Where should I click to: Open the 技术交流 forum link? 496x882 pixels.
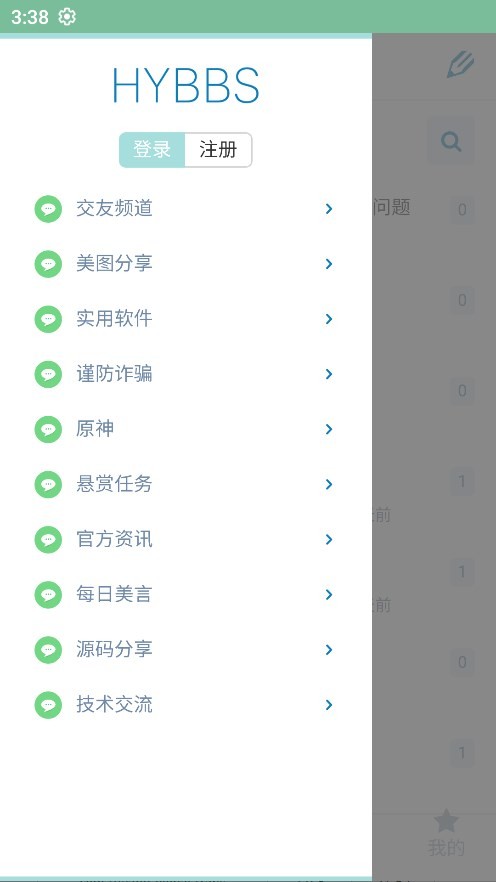coord(186,705)
